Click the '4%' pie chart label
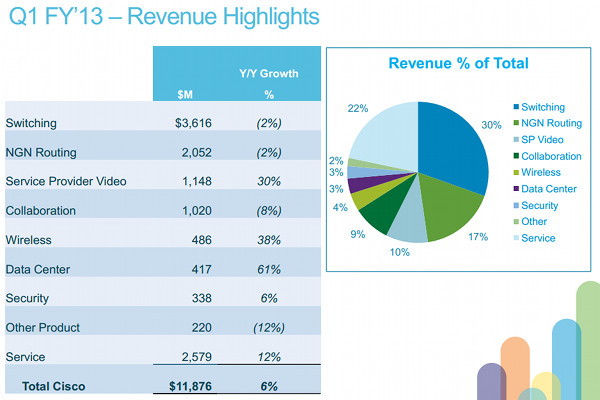The height and width of the screenshot is (400, 600). pos(340,207)
